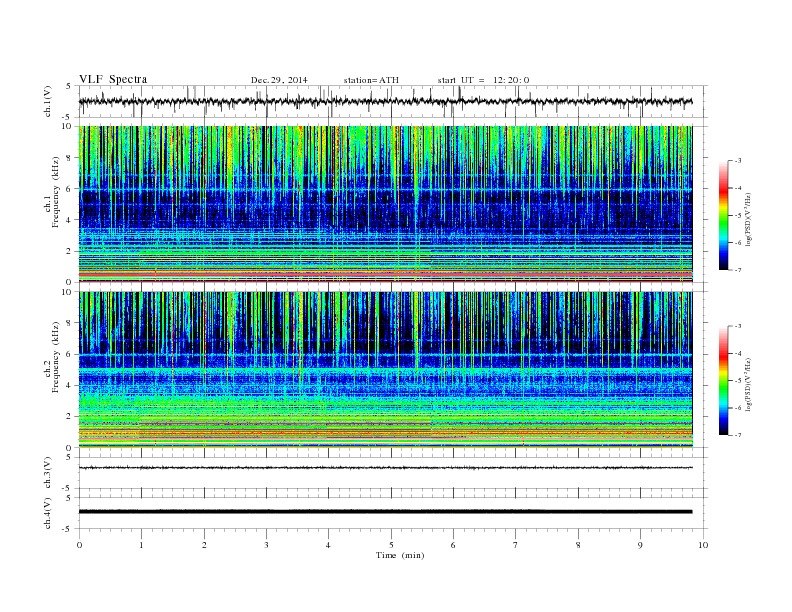
Task: Click the "ch.1 Frequency (kHz)" axis label
Action: pyautogui.click(x=52, y=192)
